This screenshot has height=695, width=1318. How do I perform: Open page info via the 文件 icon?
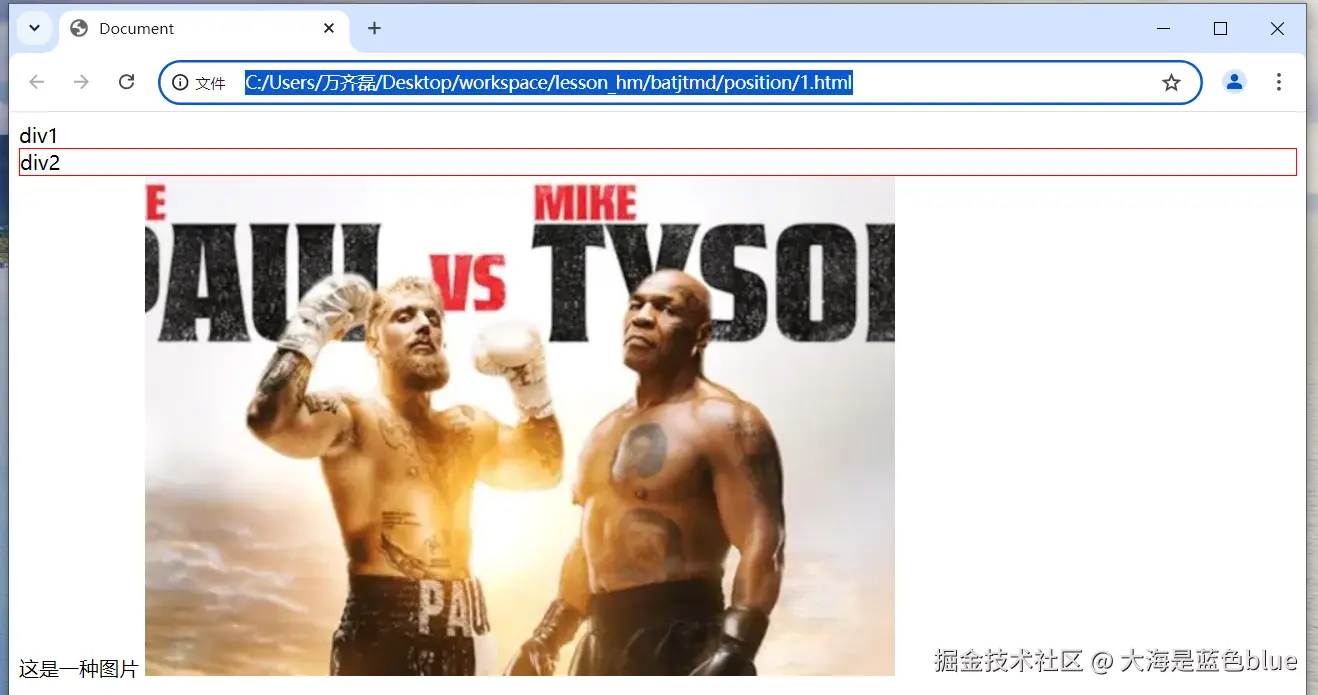tap(197, 82)
